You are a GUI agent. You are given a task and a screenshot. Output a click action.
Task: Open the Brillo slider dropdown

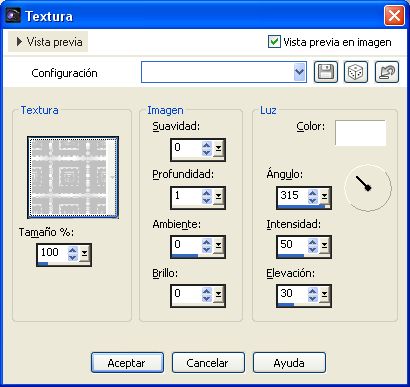coord(219,296)
